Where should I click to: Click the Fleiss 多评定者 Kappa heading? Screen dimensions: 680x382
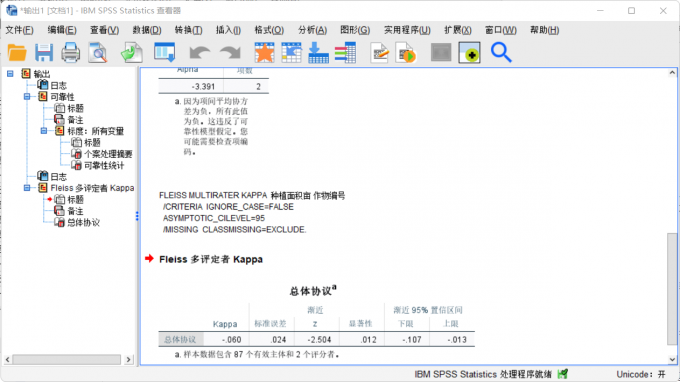[x=211, y=259]
